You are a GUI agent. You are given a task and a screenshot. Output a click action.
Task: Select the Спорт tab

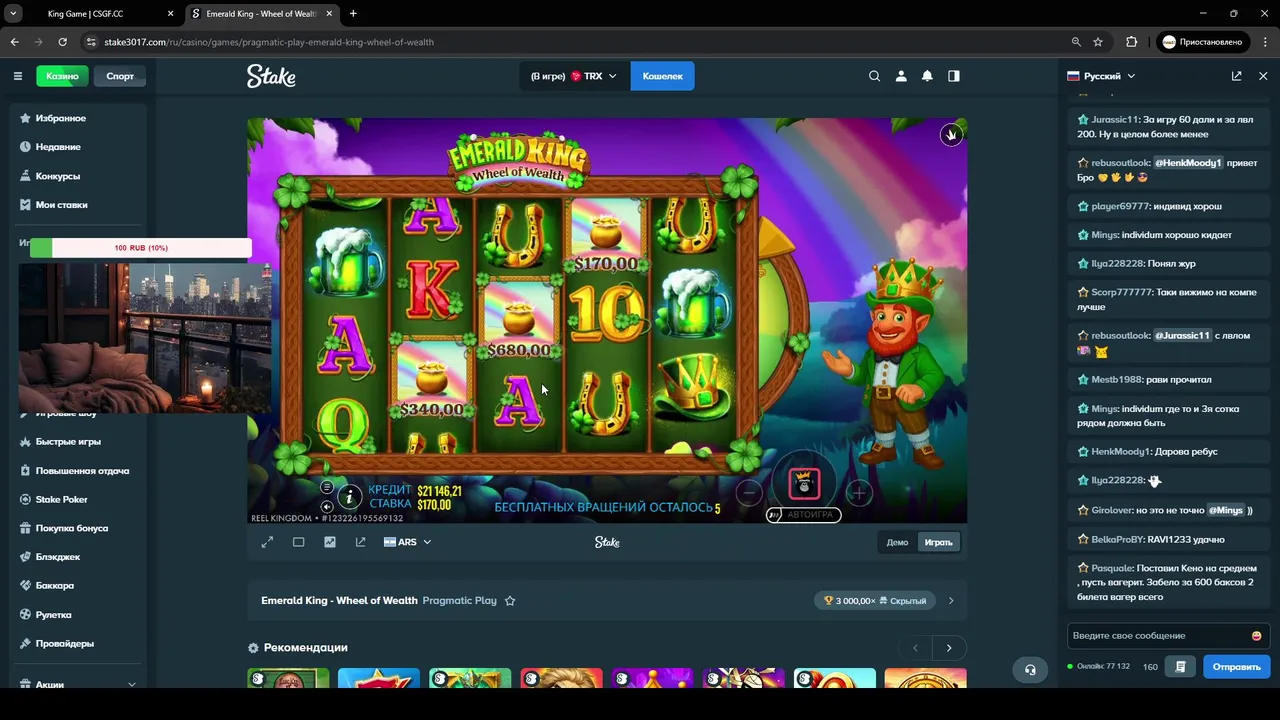pos(120,76)
